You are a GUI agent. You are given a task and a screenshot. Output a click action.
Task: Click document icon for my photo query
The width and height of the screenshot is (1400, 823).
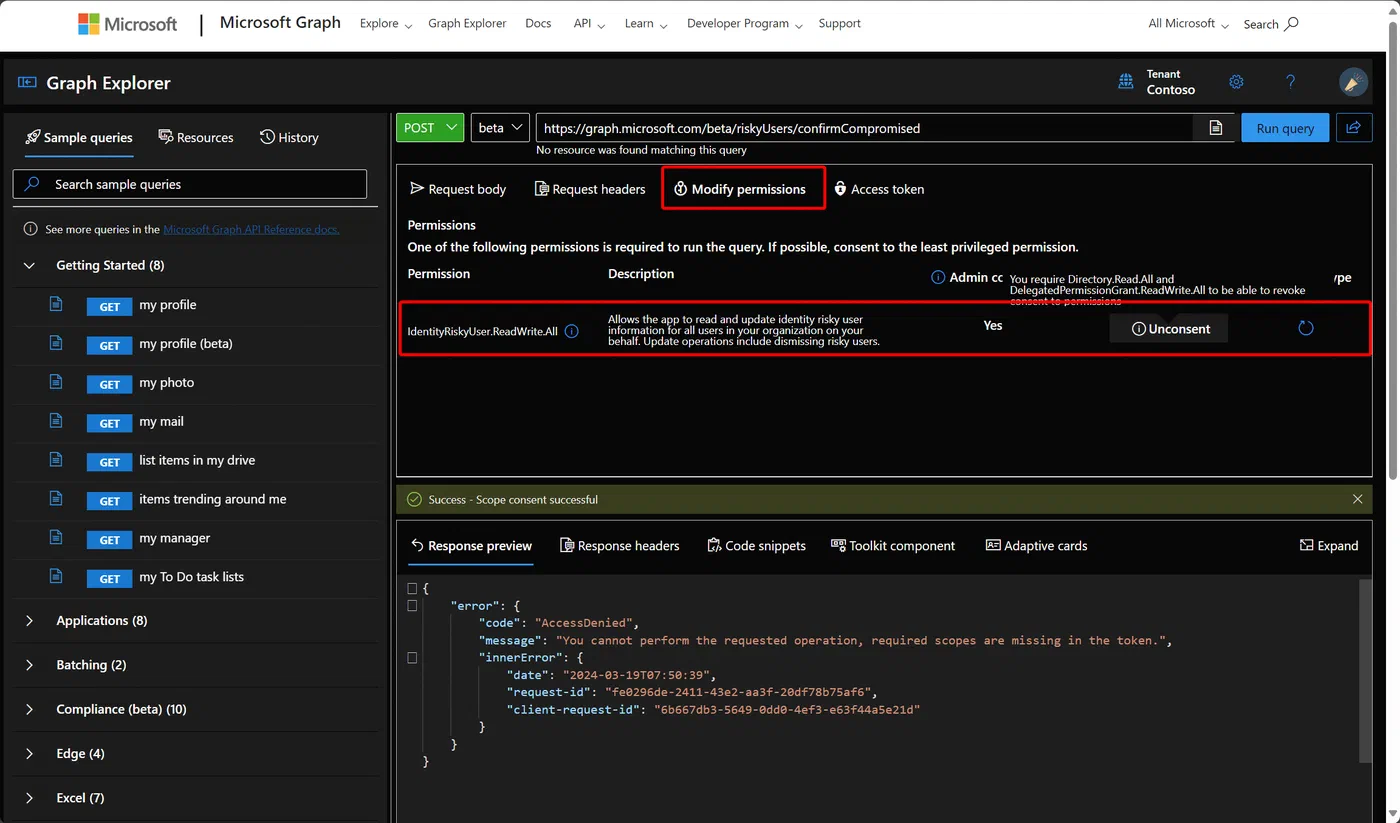(56, 382)
